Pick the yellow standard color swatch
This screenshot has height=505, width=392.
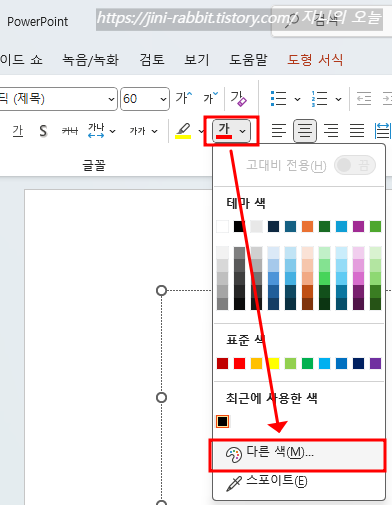273,363
